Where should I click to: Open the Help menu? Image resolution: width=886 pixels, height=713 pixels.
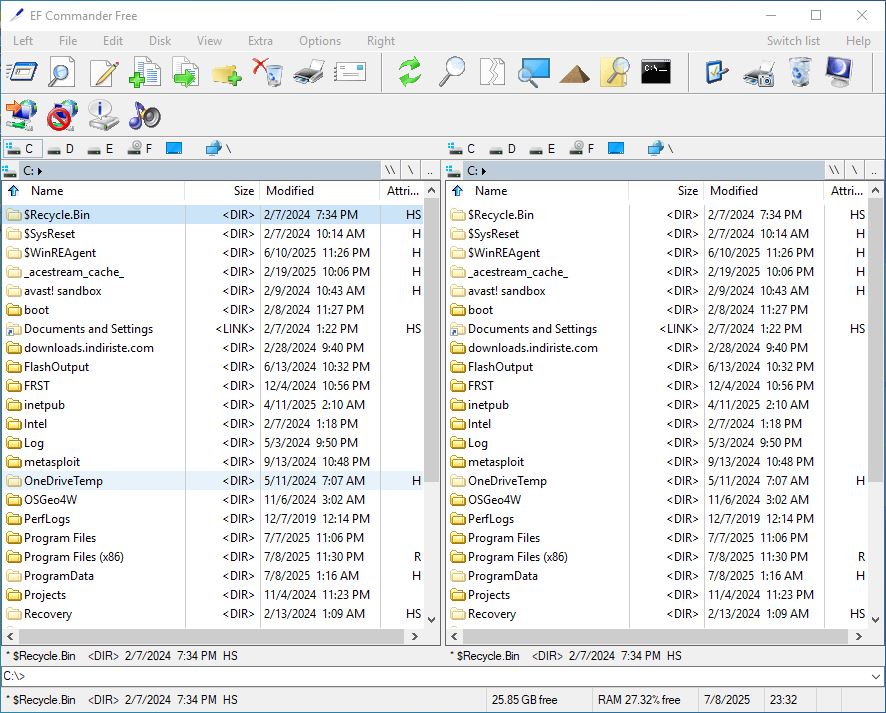tap(858, 41)
